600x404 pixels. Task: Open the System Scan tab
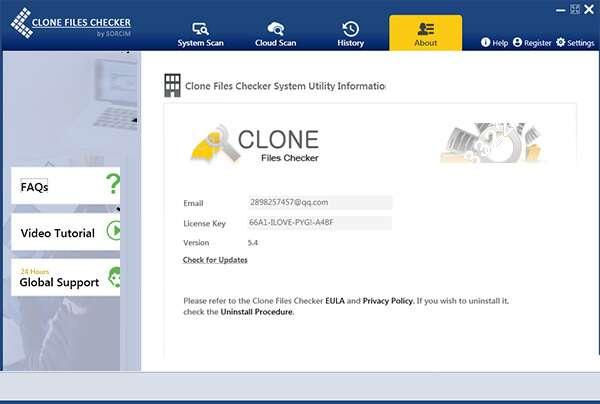200,34
